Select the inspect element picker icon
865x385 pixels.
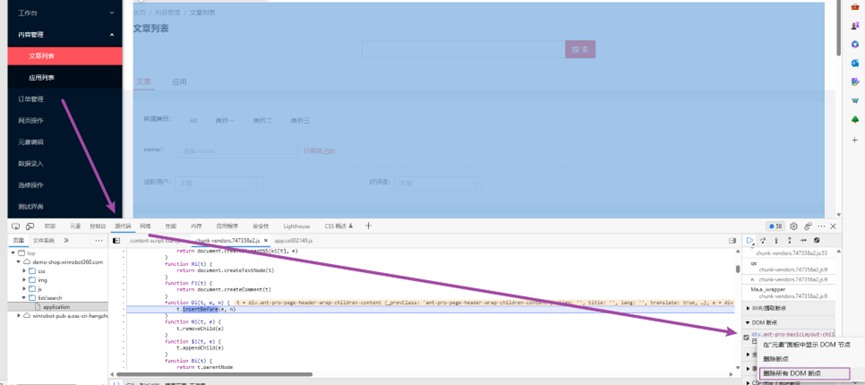tap(15, 226)
